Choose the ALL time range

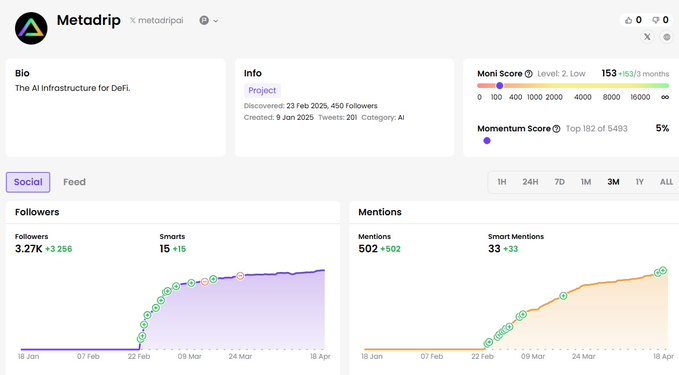(x=666, y=182)
